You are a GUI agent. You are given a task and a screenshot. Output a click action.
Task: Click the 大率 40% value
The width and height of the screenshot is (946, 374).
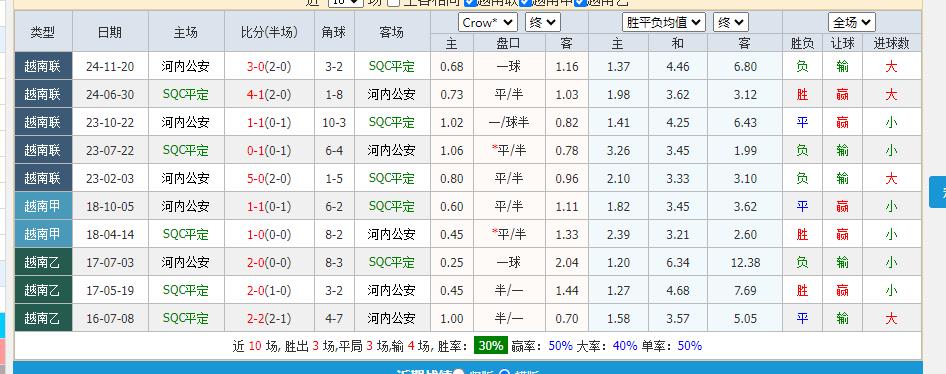click(x=625, y=346)
